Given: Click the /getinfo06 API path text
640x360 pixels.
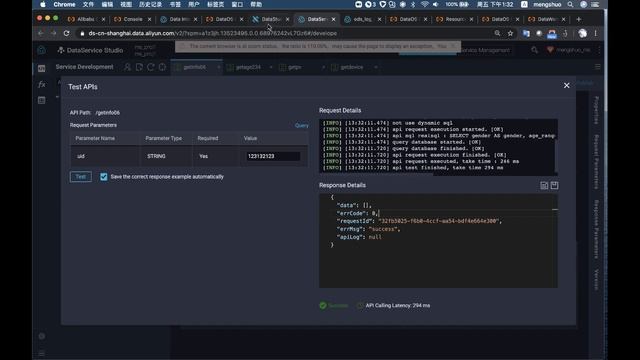Looking at the screenshot, I should pos(108,113).
